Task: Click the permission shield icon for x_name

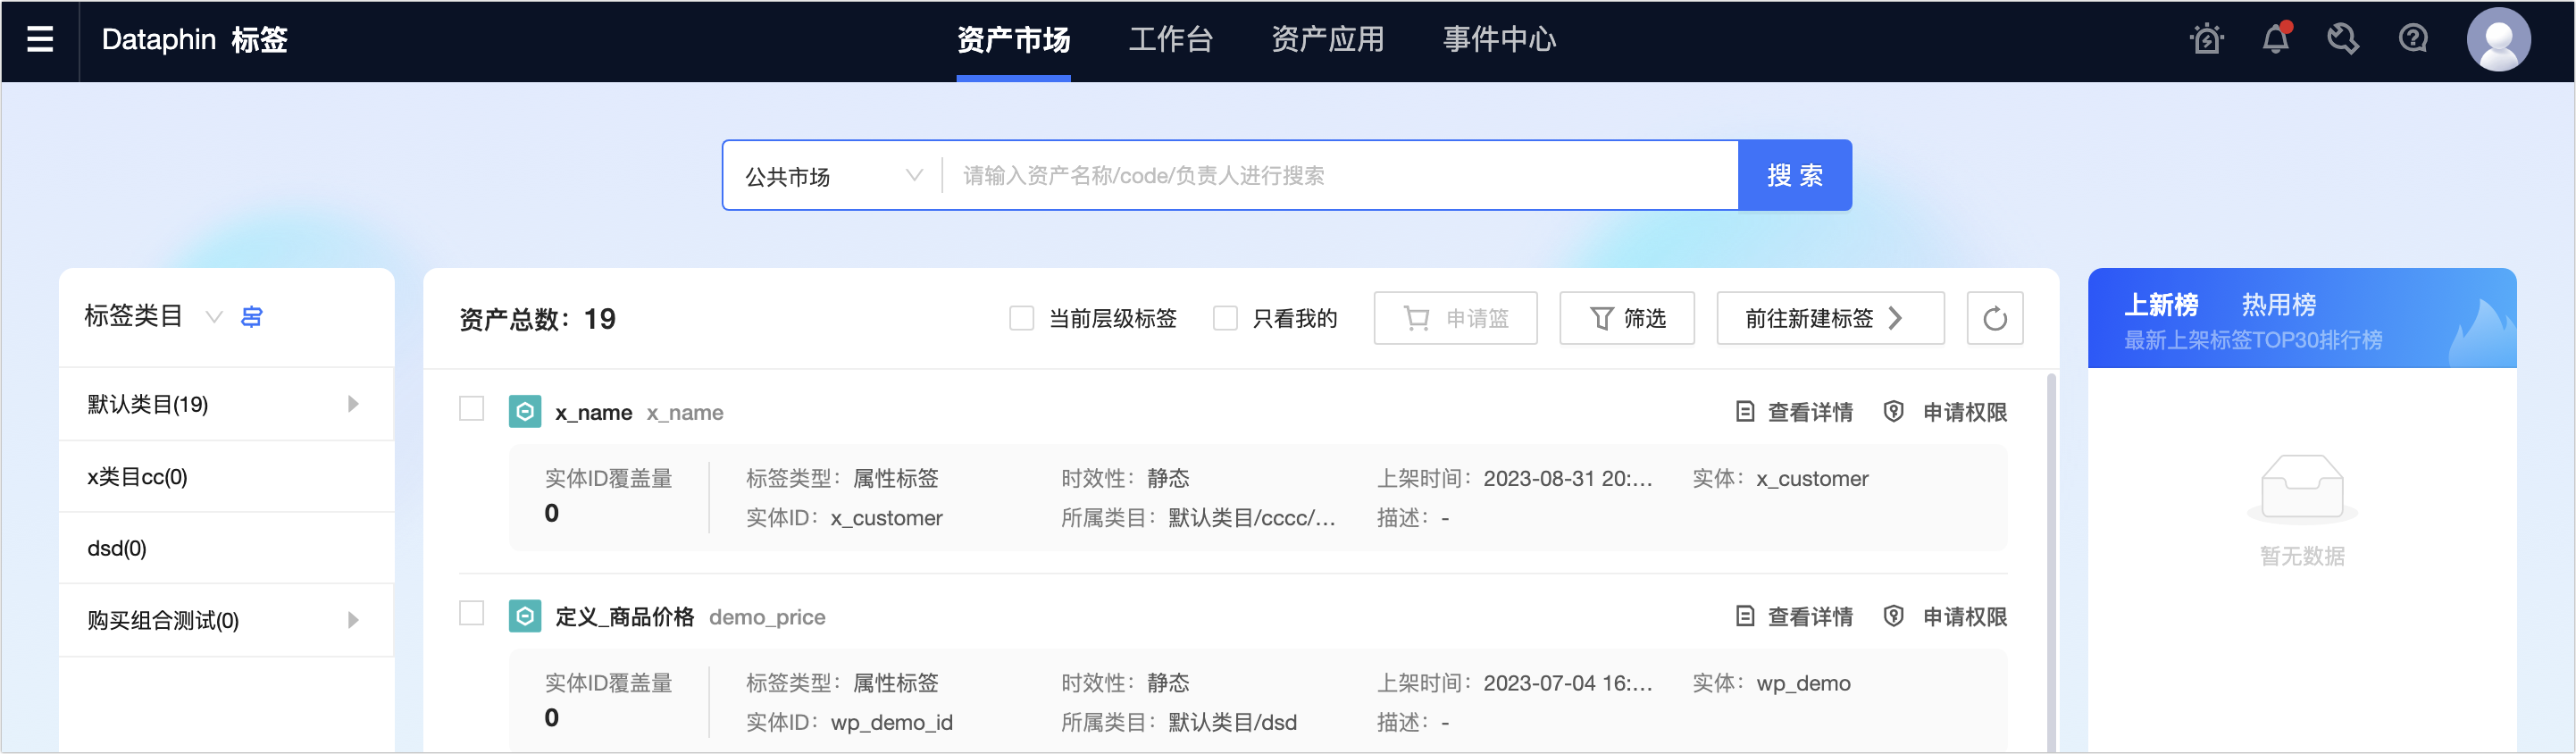Action: (x=1893, y=412)
